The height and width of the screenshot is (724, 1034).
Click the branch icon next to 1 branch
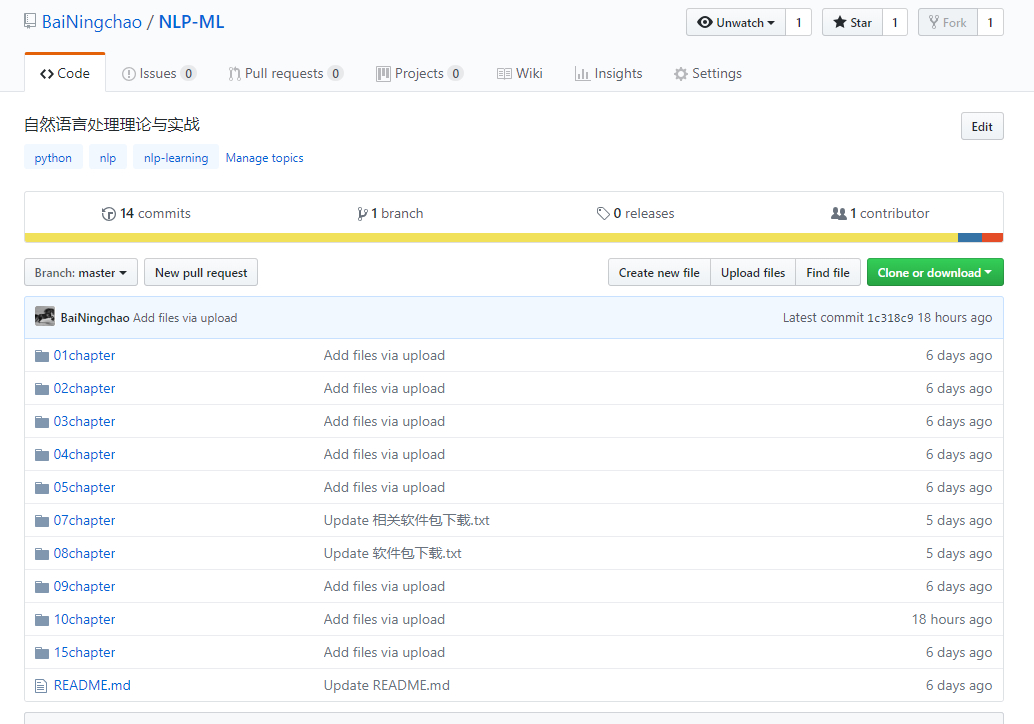[x=362, y=214]
